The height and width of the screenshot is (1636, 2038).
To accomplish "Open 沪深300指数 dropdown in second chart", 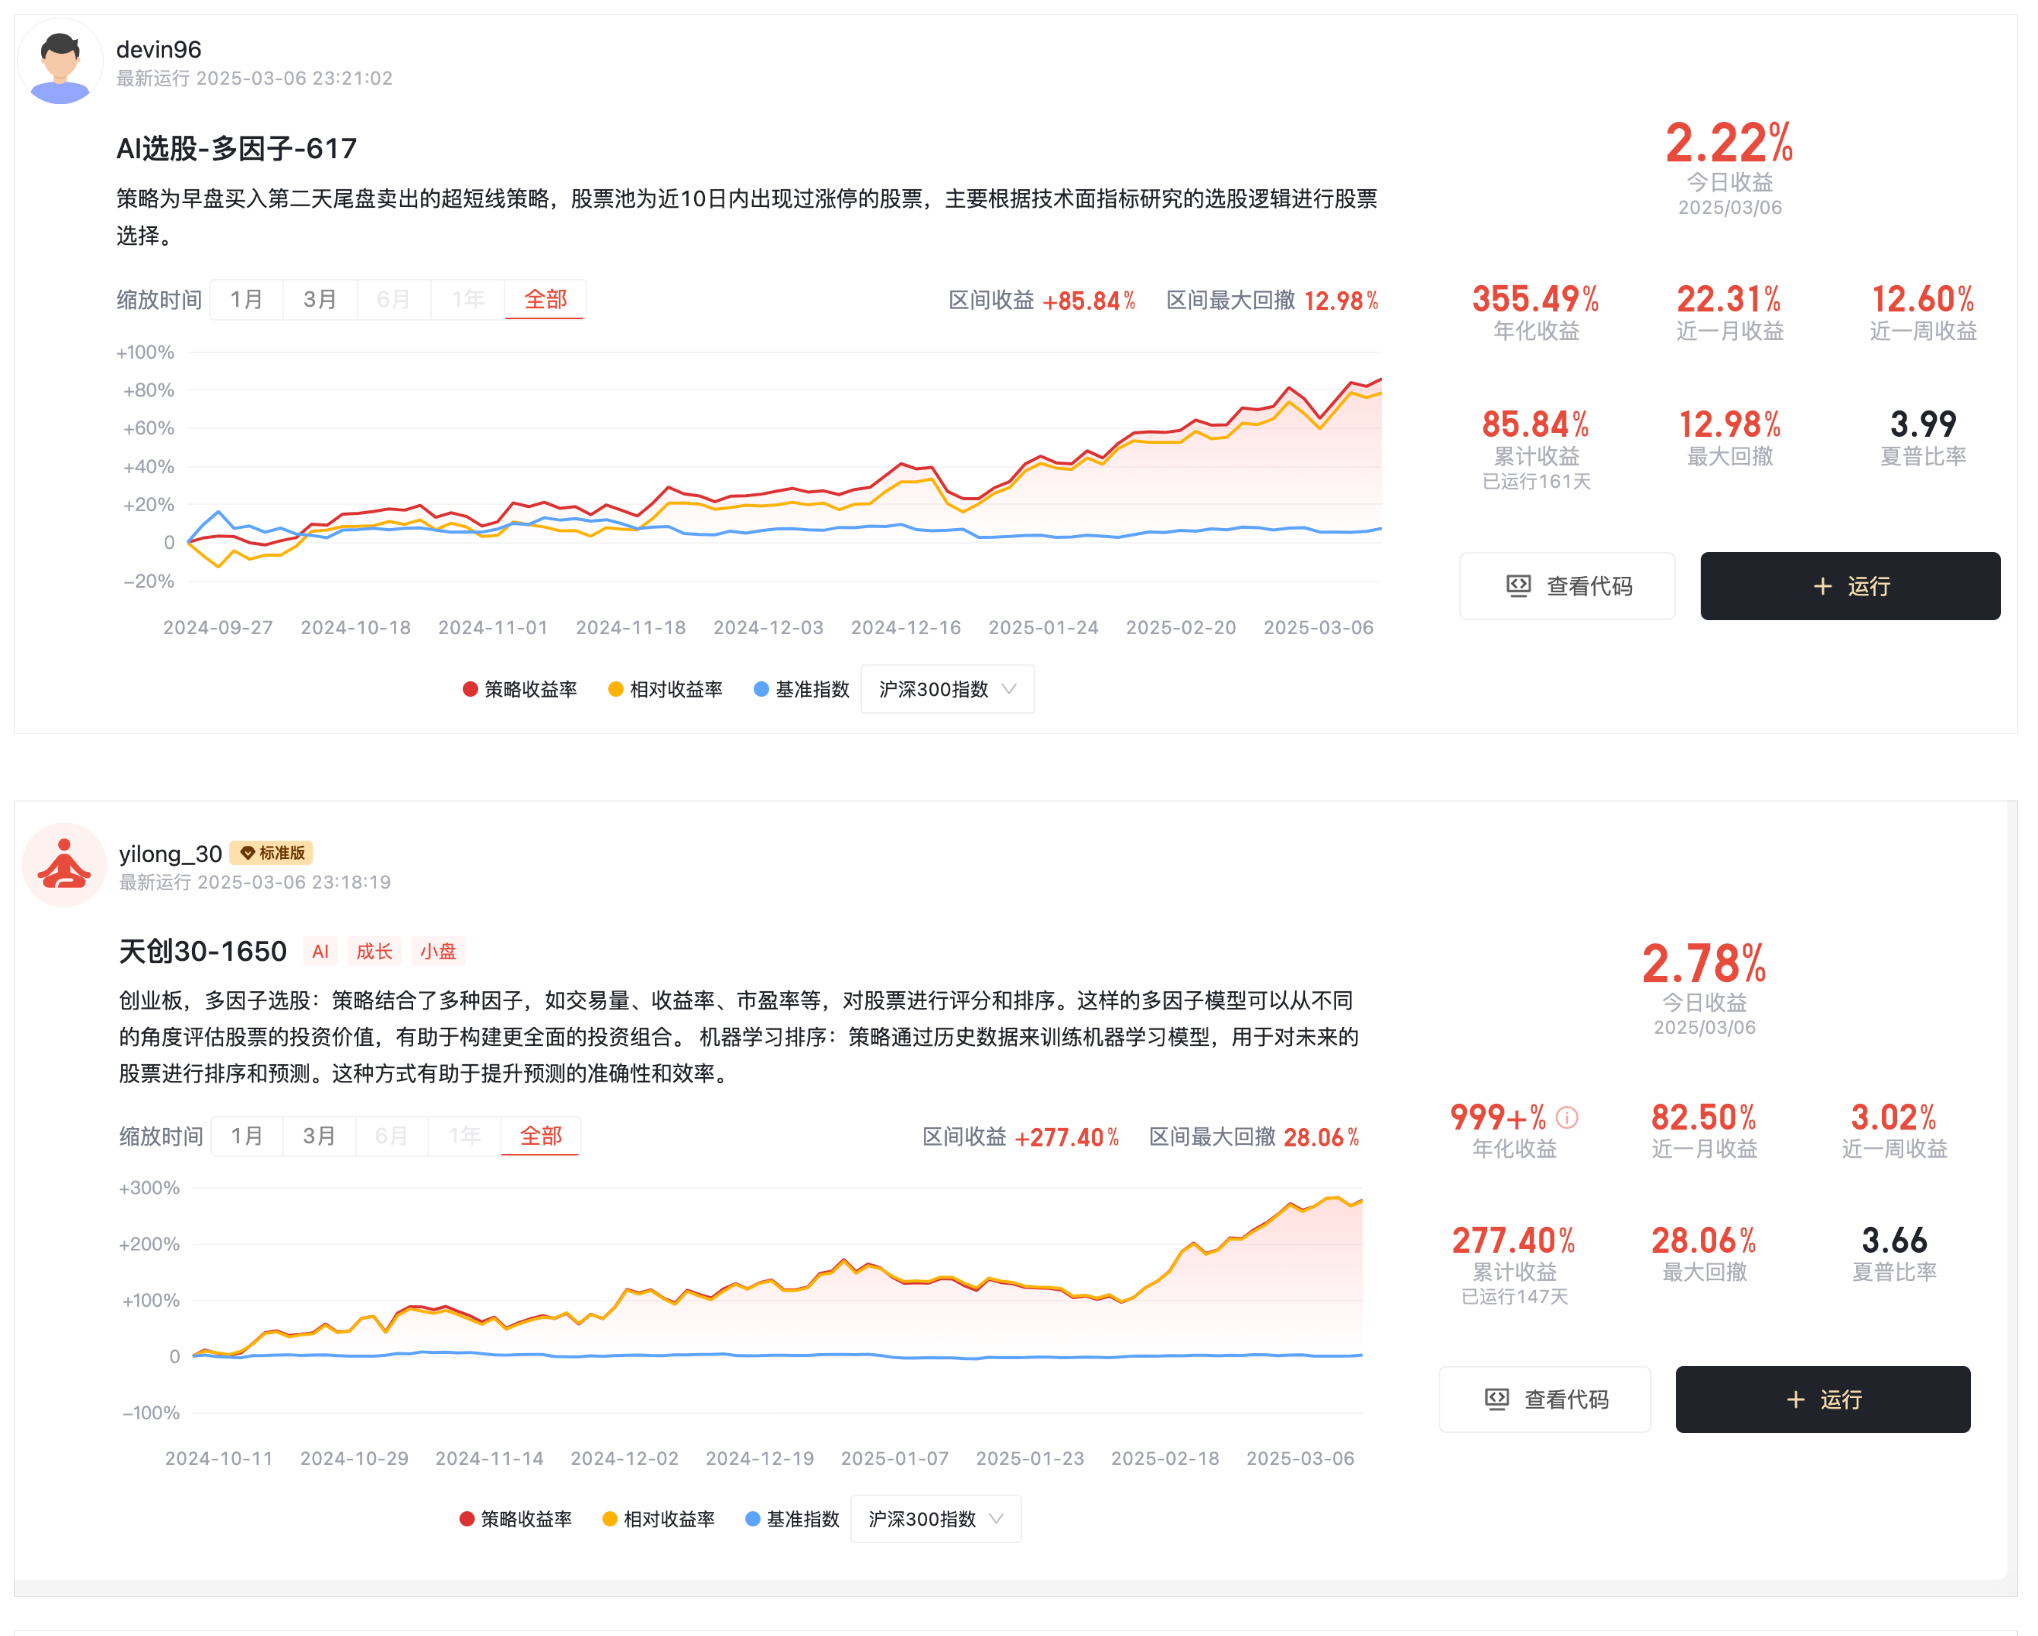I will pyautogui.click(x=935, y=1519).
